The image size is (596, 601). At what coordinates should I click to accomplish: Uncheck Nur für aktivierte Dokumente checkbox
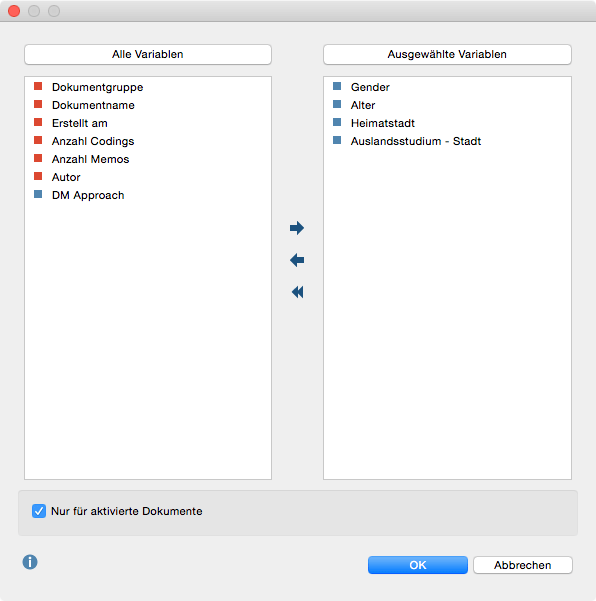[39, 511]
